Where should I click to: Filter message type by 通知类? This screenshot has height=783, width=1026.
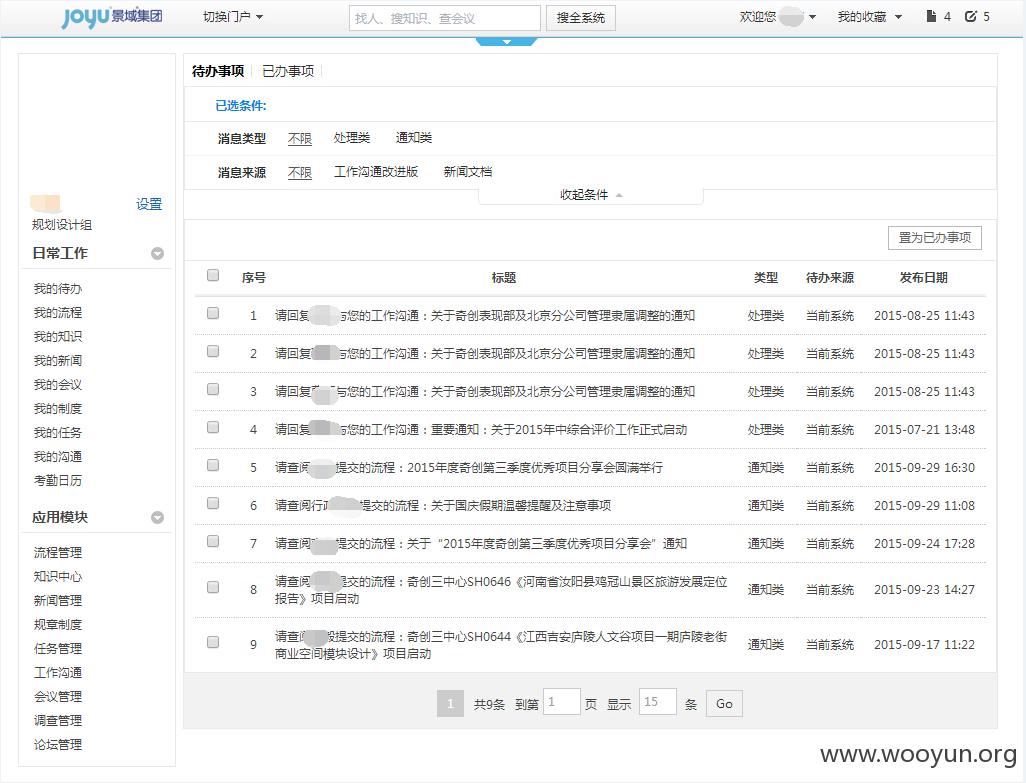[x=414, y=137]
